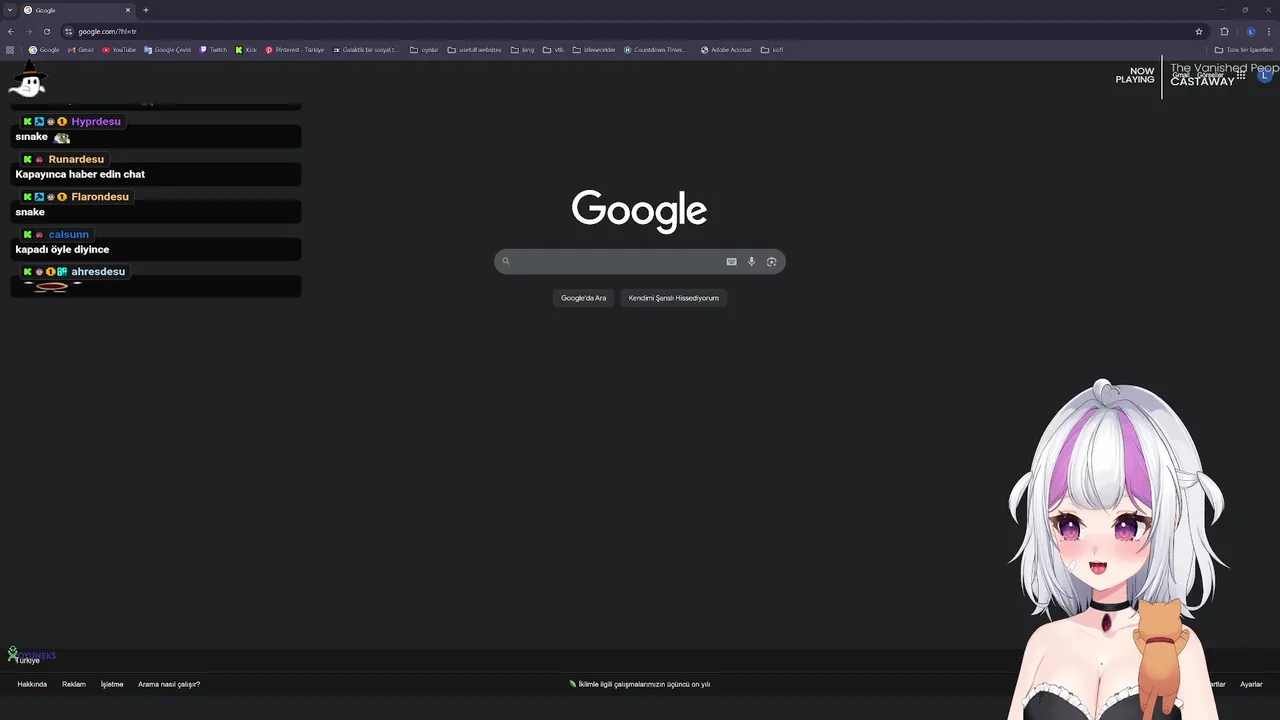Expand the Tüm Yer İşaretleri folder

click(1243, 49)
